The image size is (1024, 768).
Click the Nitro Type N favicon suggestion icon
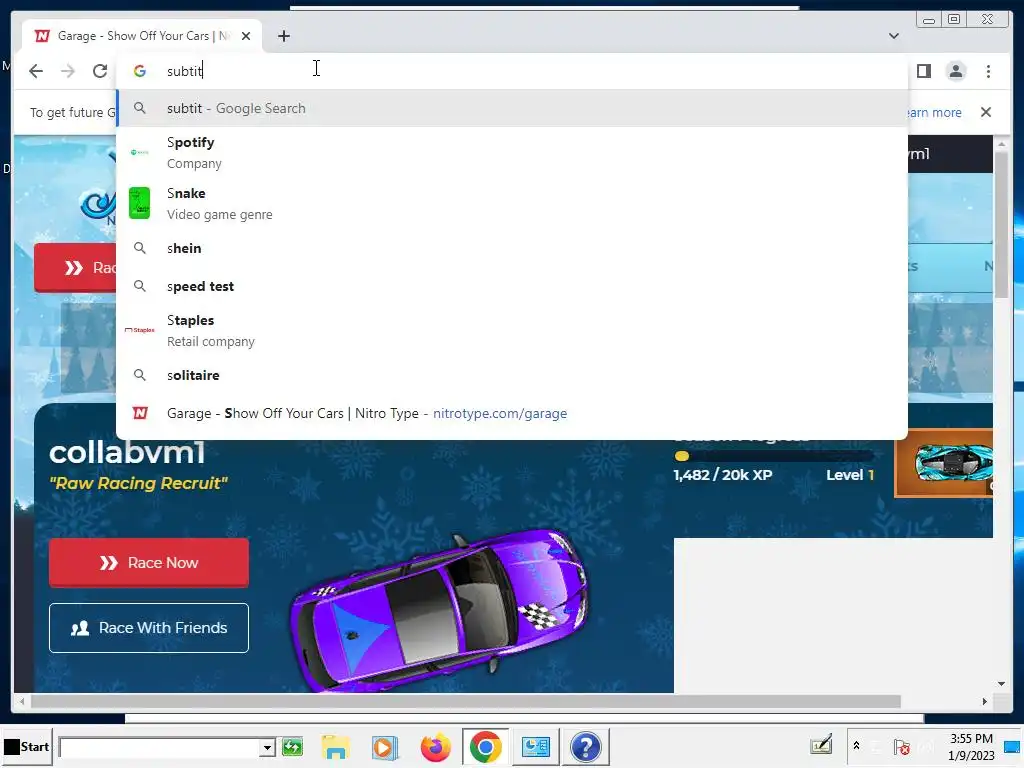click(140, 413)
